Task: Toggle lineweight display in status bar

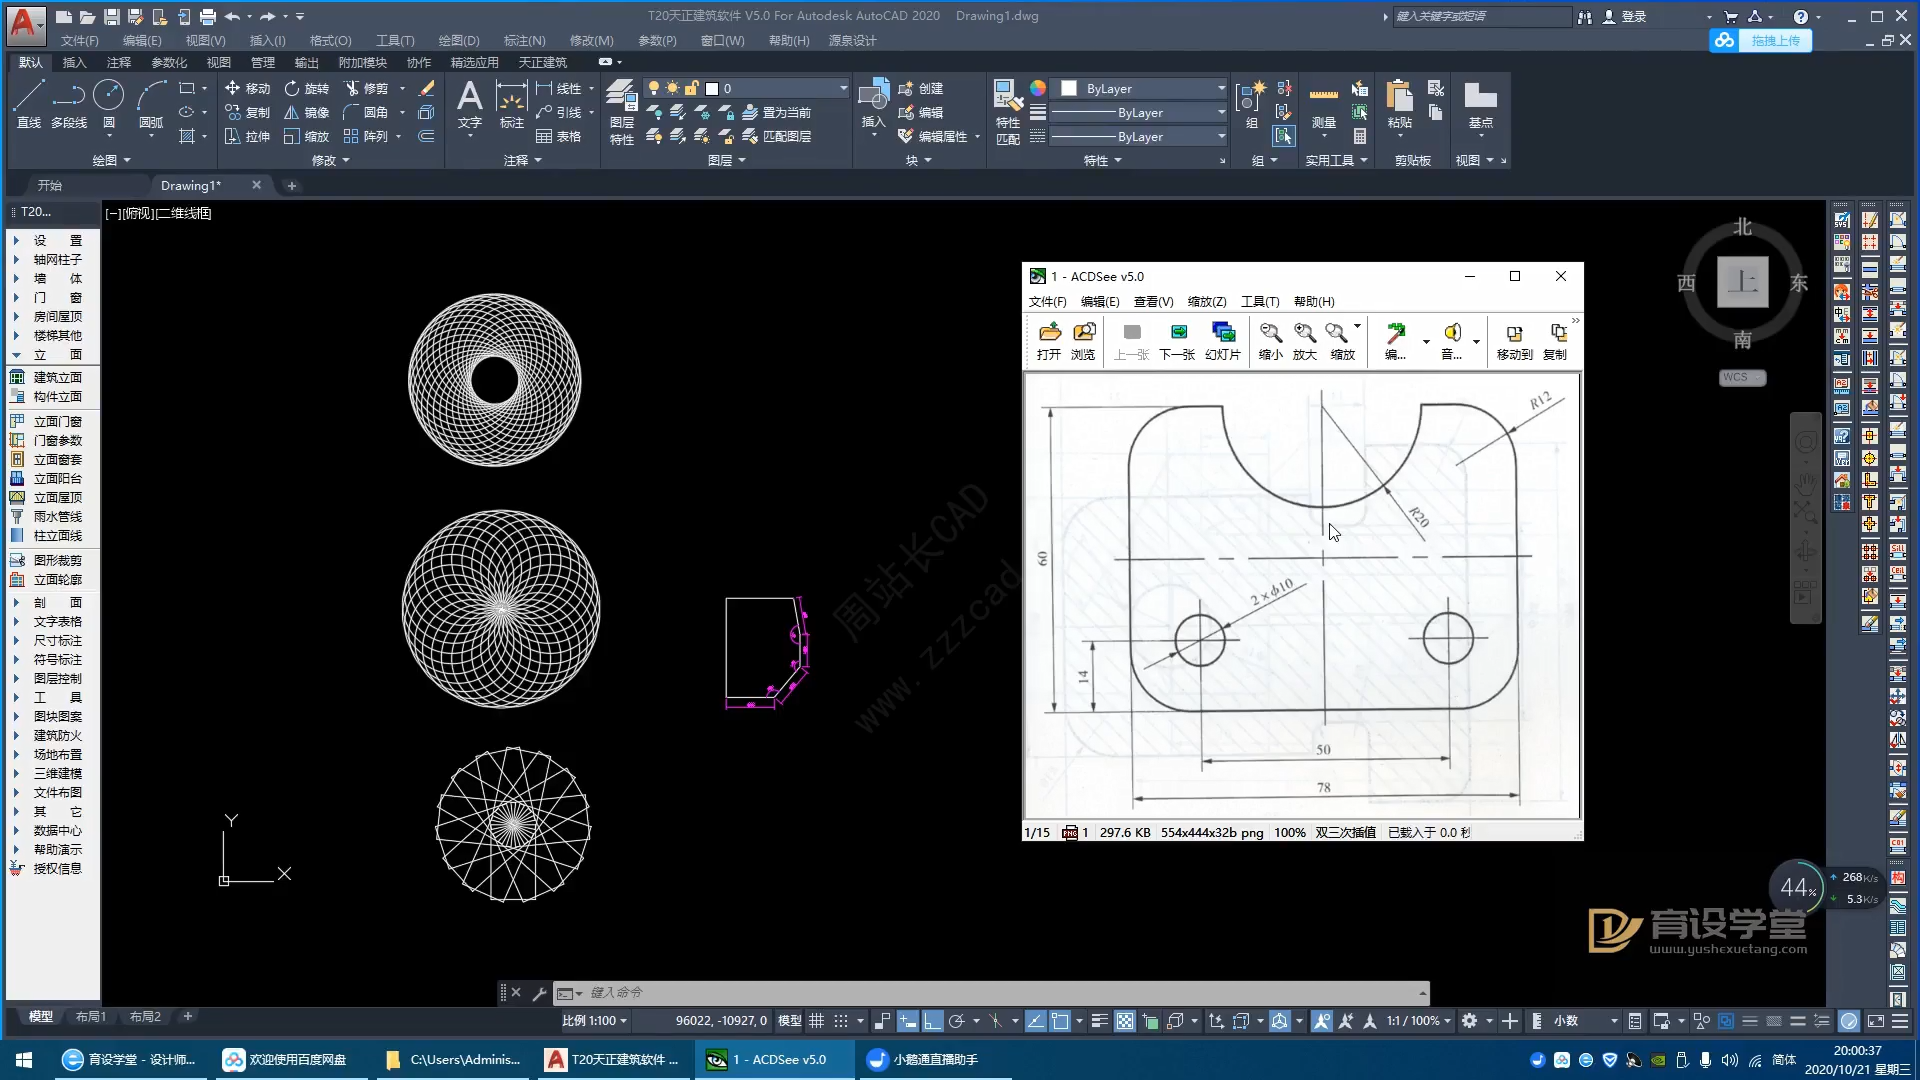Action: [1099, 1021]
